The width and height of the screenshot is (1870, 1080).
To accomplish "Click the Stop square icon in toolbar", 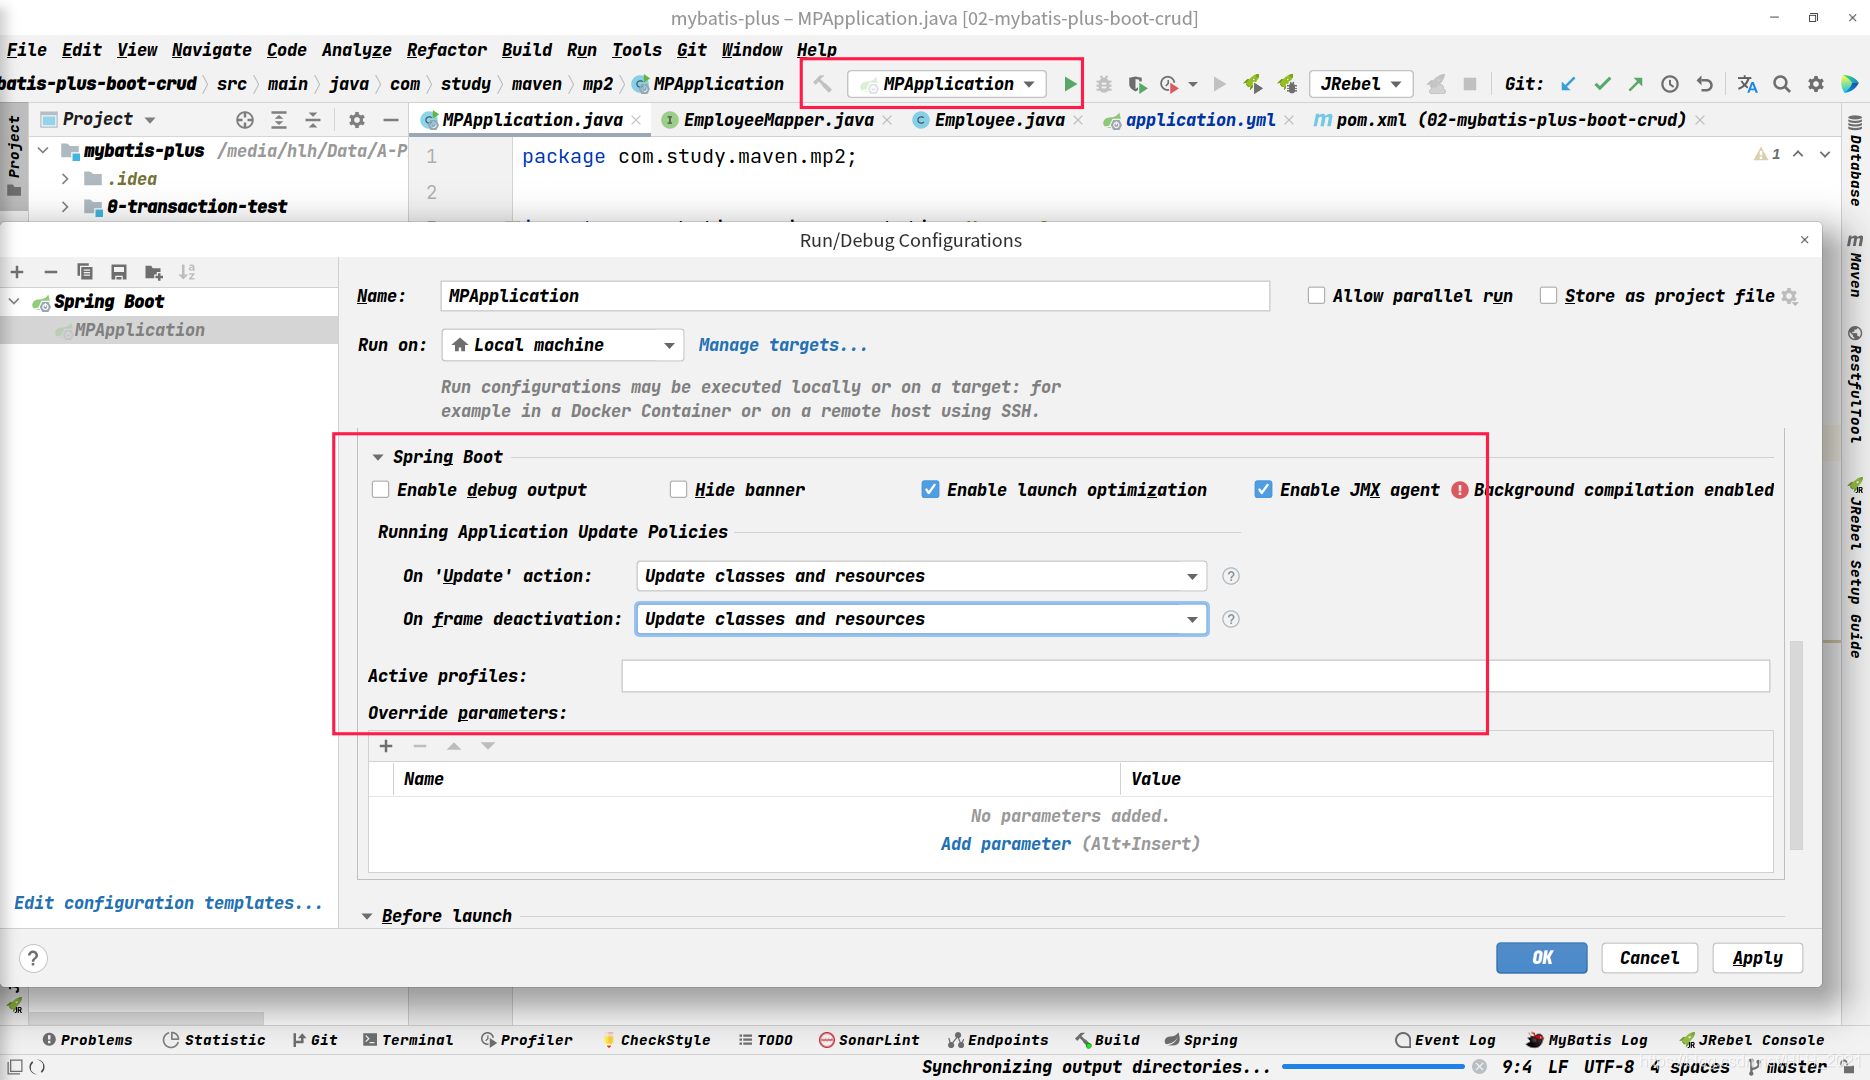I will coord(1470,84).
